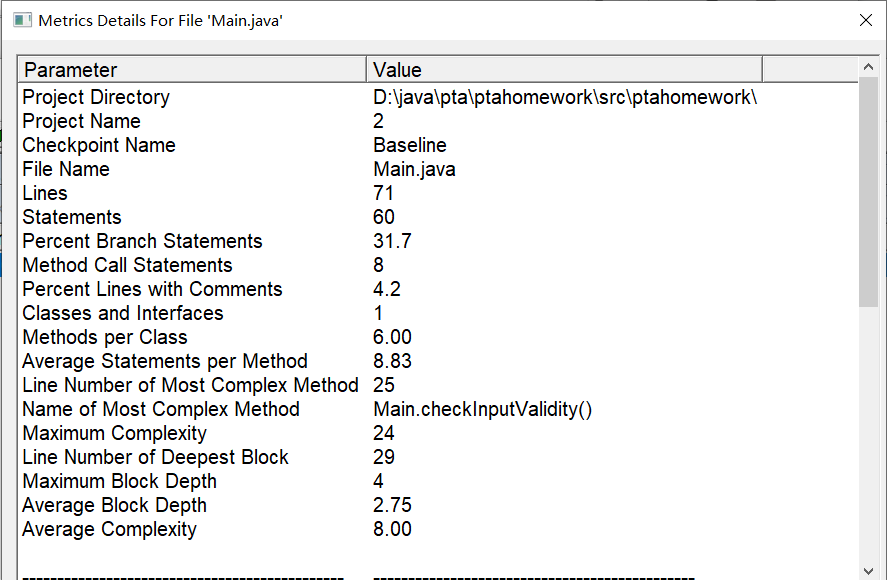Image resolution: width=887 pixels, height=580 pixels.
Task: Click the scrollbar up arrow
Action: tap(869, 68)
